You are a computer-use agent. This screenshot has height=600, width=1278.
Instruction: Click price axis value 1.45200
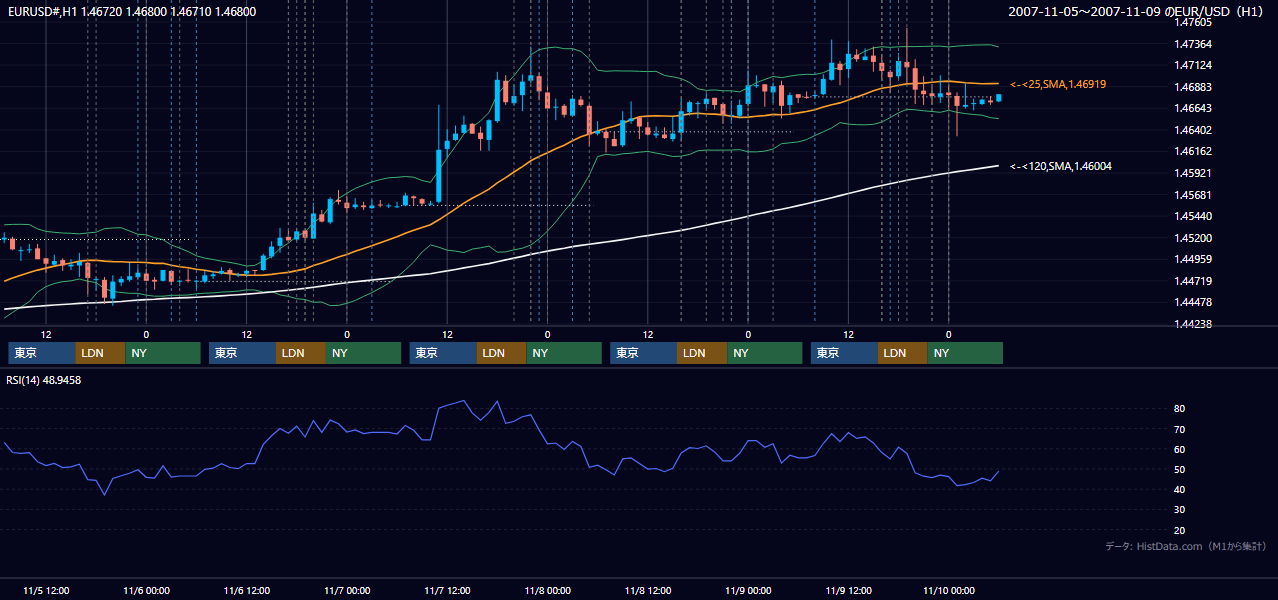[x=1192, y=238]
